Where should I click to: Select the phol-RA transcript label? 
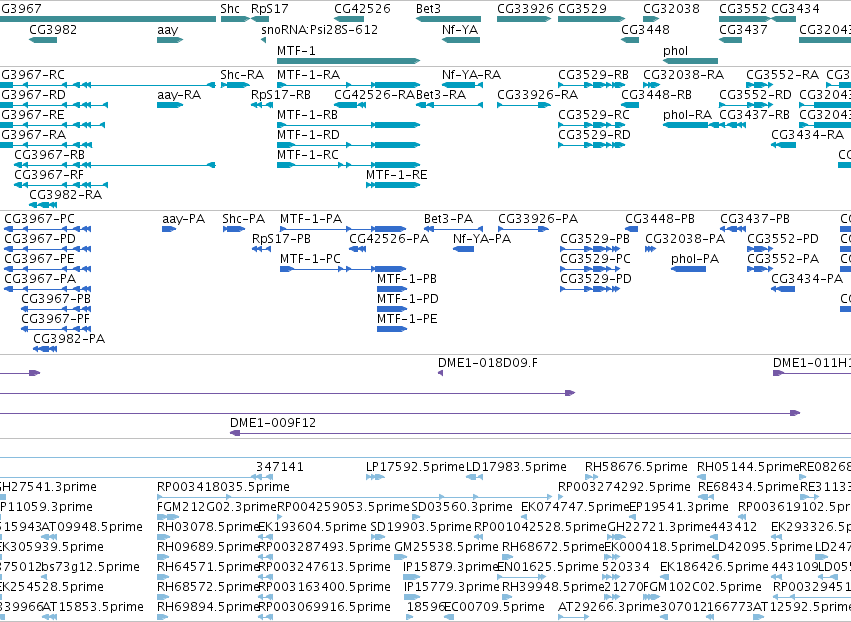pyautogui.click(x=688, y=115)
